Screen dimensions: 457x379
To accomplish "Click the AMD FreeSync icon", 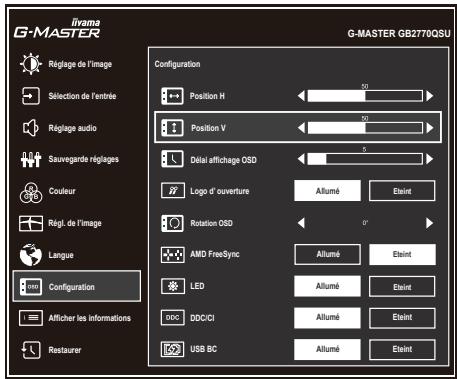I will tap(173, 255).
